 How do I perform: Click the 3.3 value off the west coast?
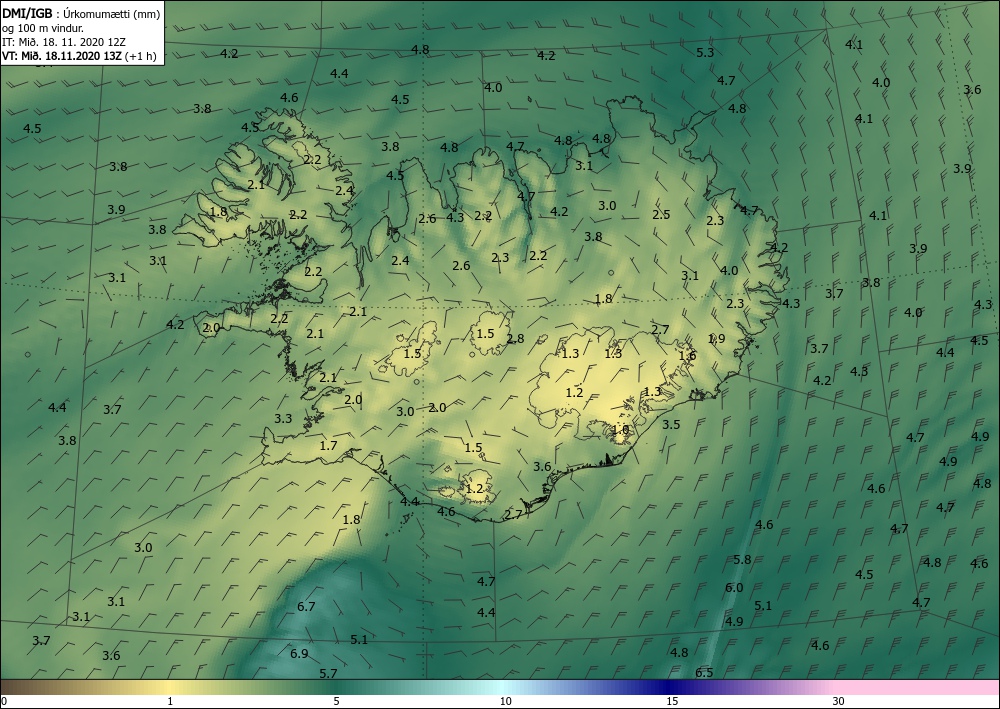click(283, 419)
